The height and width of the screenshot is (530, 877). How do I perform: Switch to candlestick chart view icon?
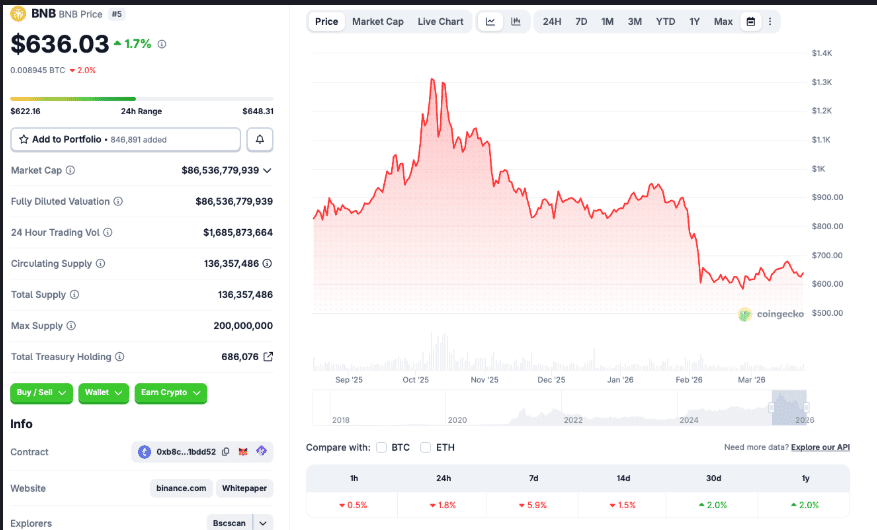[516, 21]
